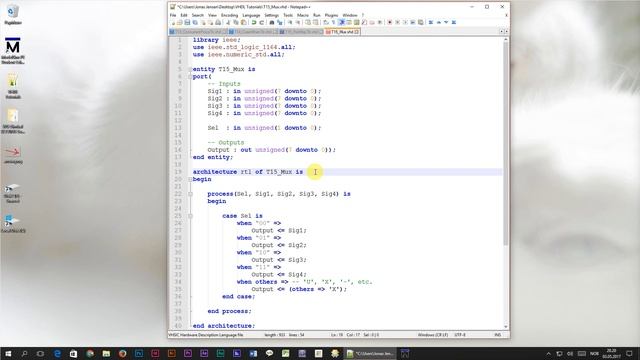
Task: Collapse the architecture begin fold marker
Action: (x=190, y=179)
